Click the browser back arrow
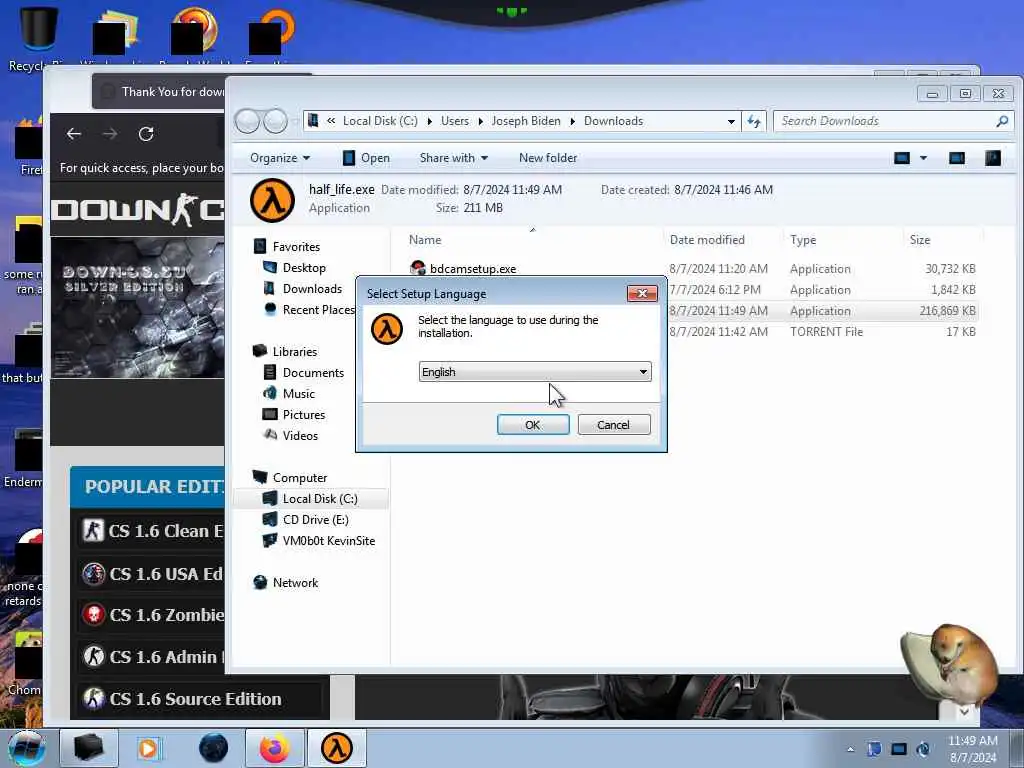Screen dimensions: 1024x768 (74, 134)
